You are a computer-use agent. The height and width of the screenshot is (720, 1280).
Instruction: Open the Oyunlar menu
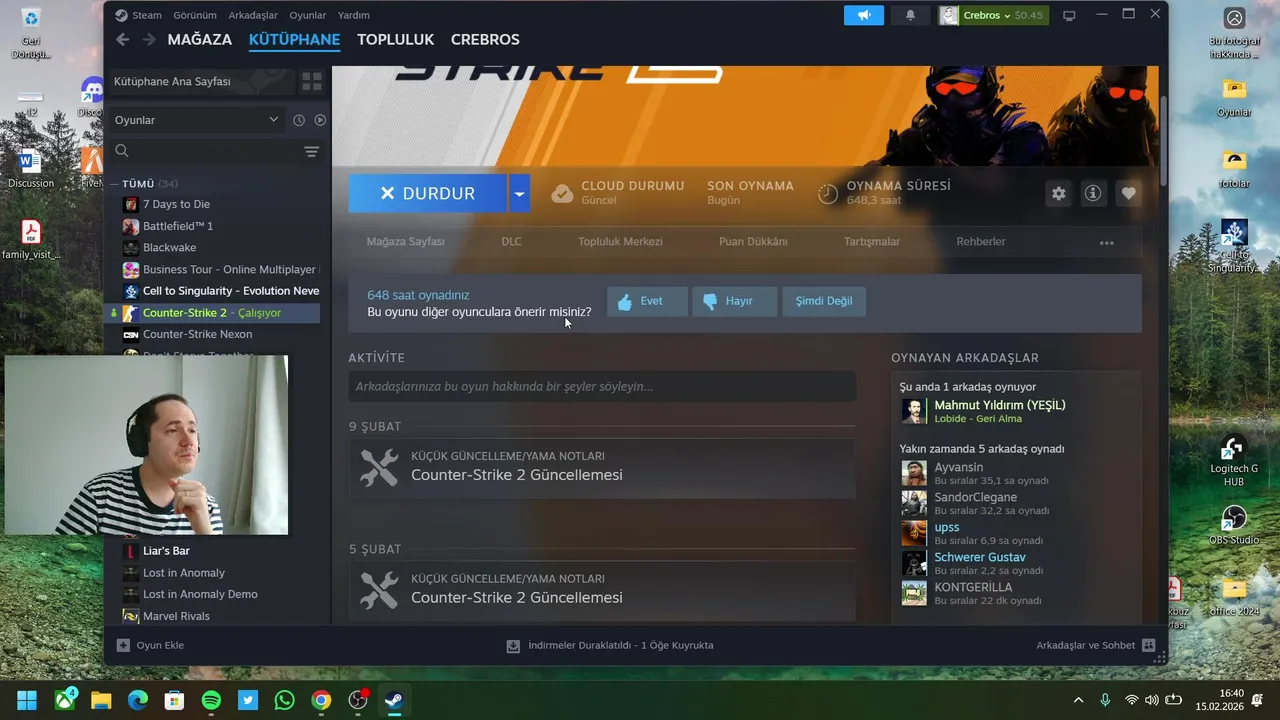pyautogui.click(x=308, y=15)
